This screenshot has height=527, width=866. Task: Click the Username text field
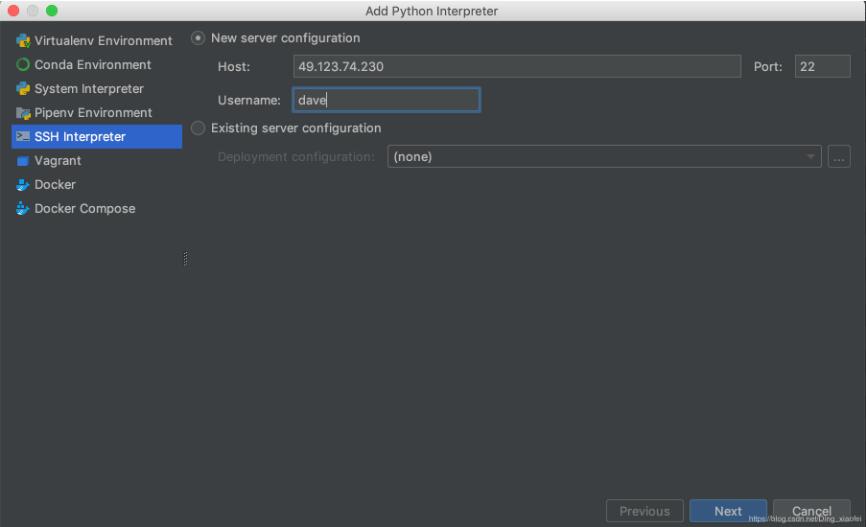386,100
